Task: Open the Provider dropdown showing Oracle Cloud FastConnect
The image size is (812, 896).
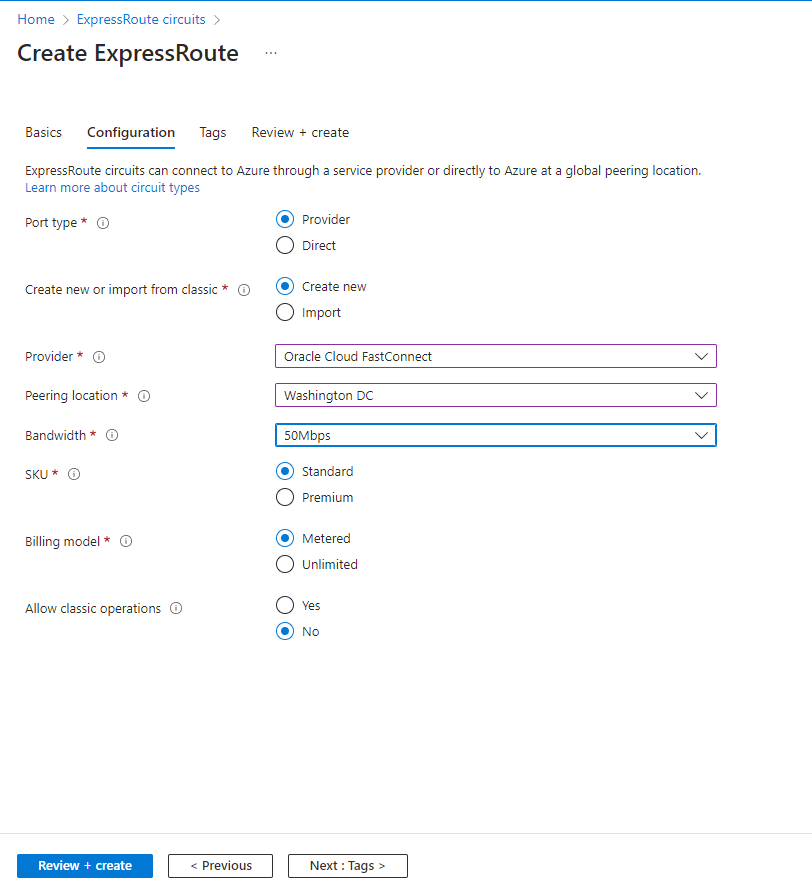Action: [x=495, y=356]
